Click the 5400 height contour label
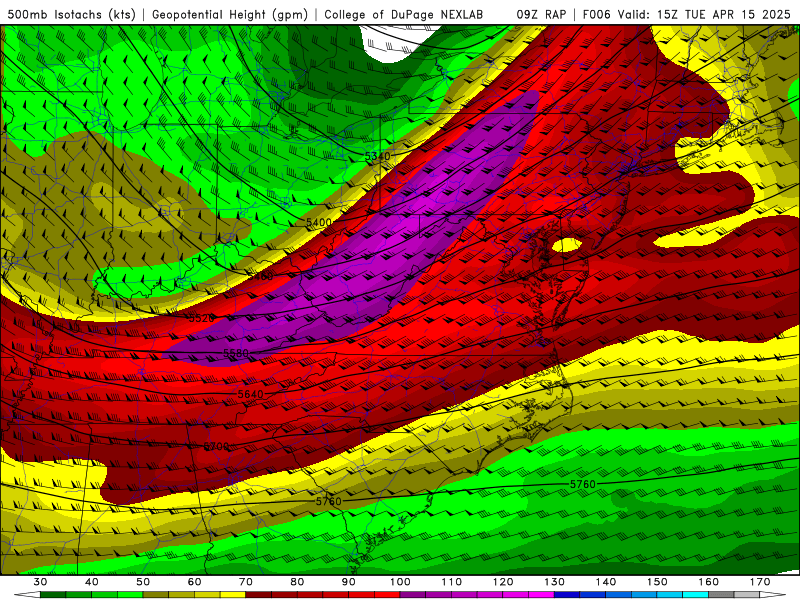800x600 pixels. point(319,222)
